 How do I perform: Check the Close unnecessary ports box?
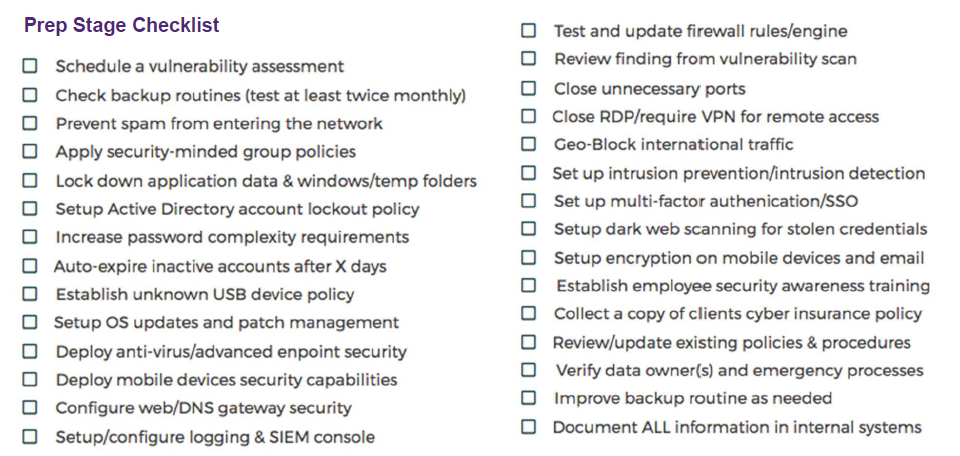pyautogui.click(x=528, y=89)
